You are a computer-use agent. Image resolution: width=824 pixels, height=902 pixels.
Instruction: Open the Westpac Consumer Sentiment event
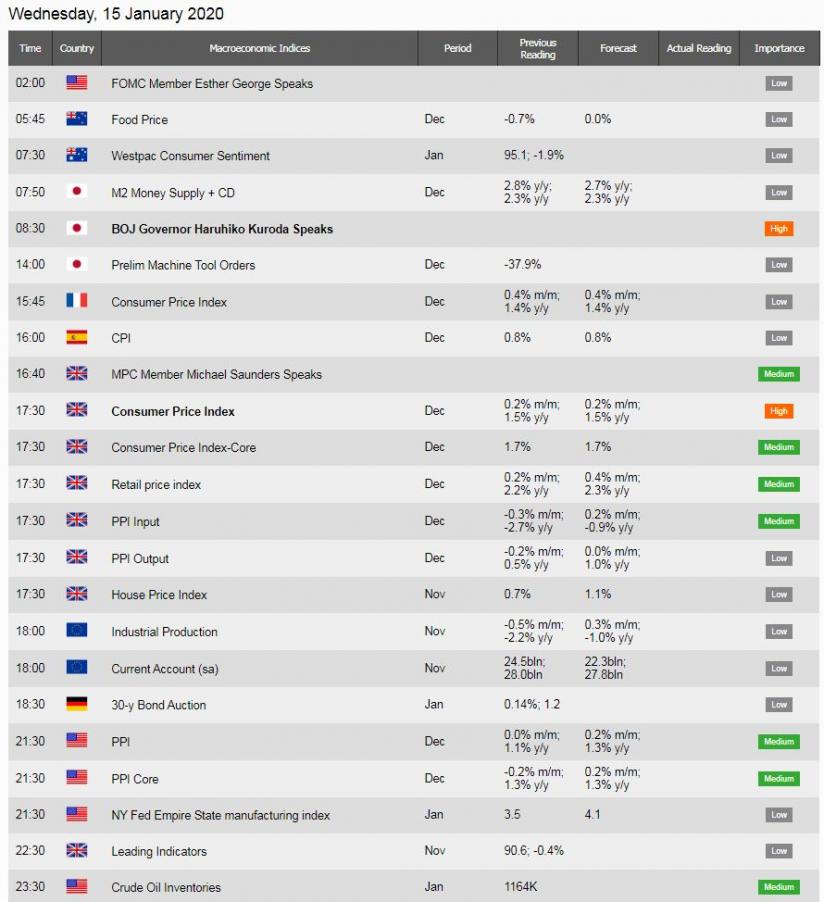coord(190,156)
